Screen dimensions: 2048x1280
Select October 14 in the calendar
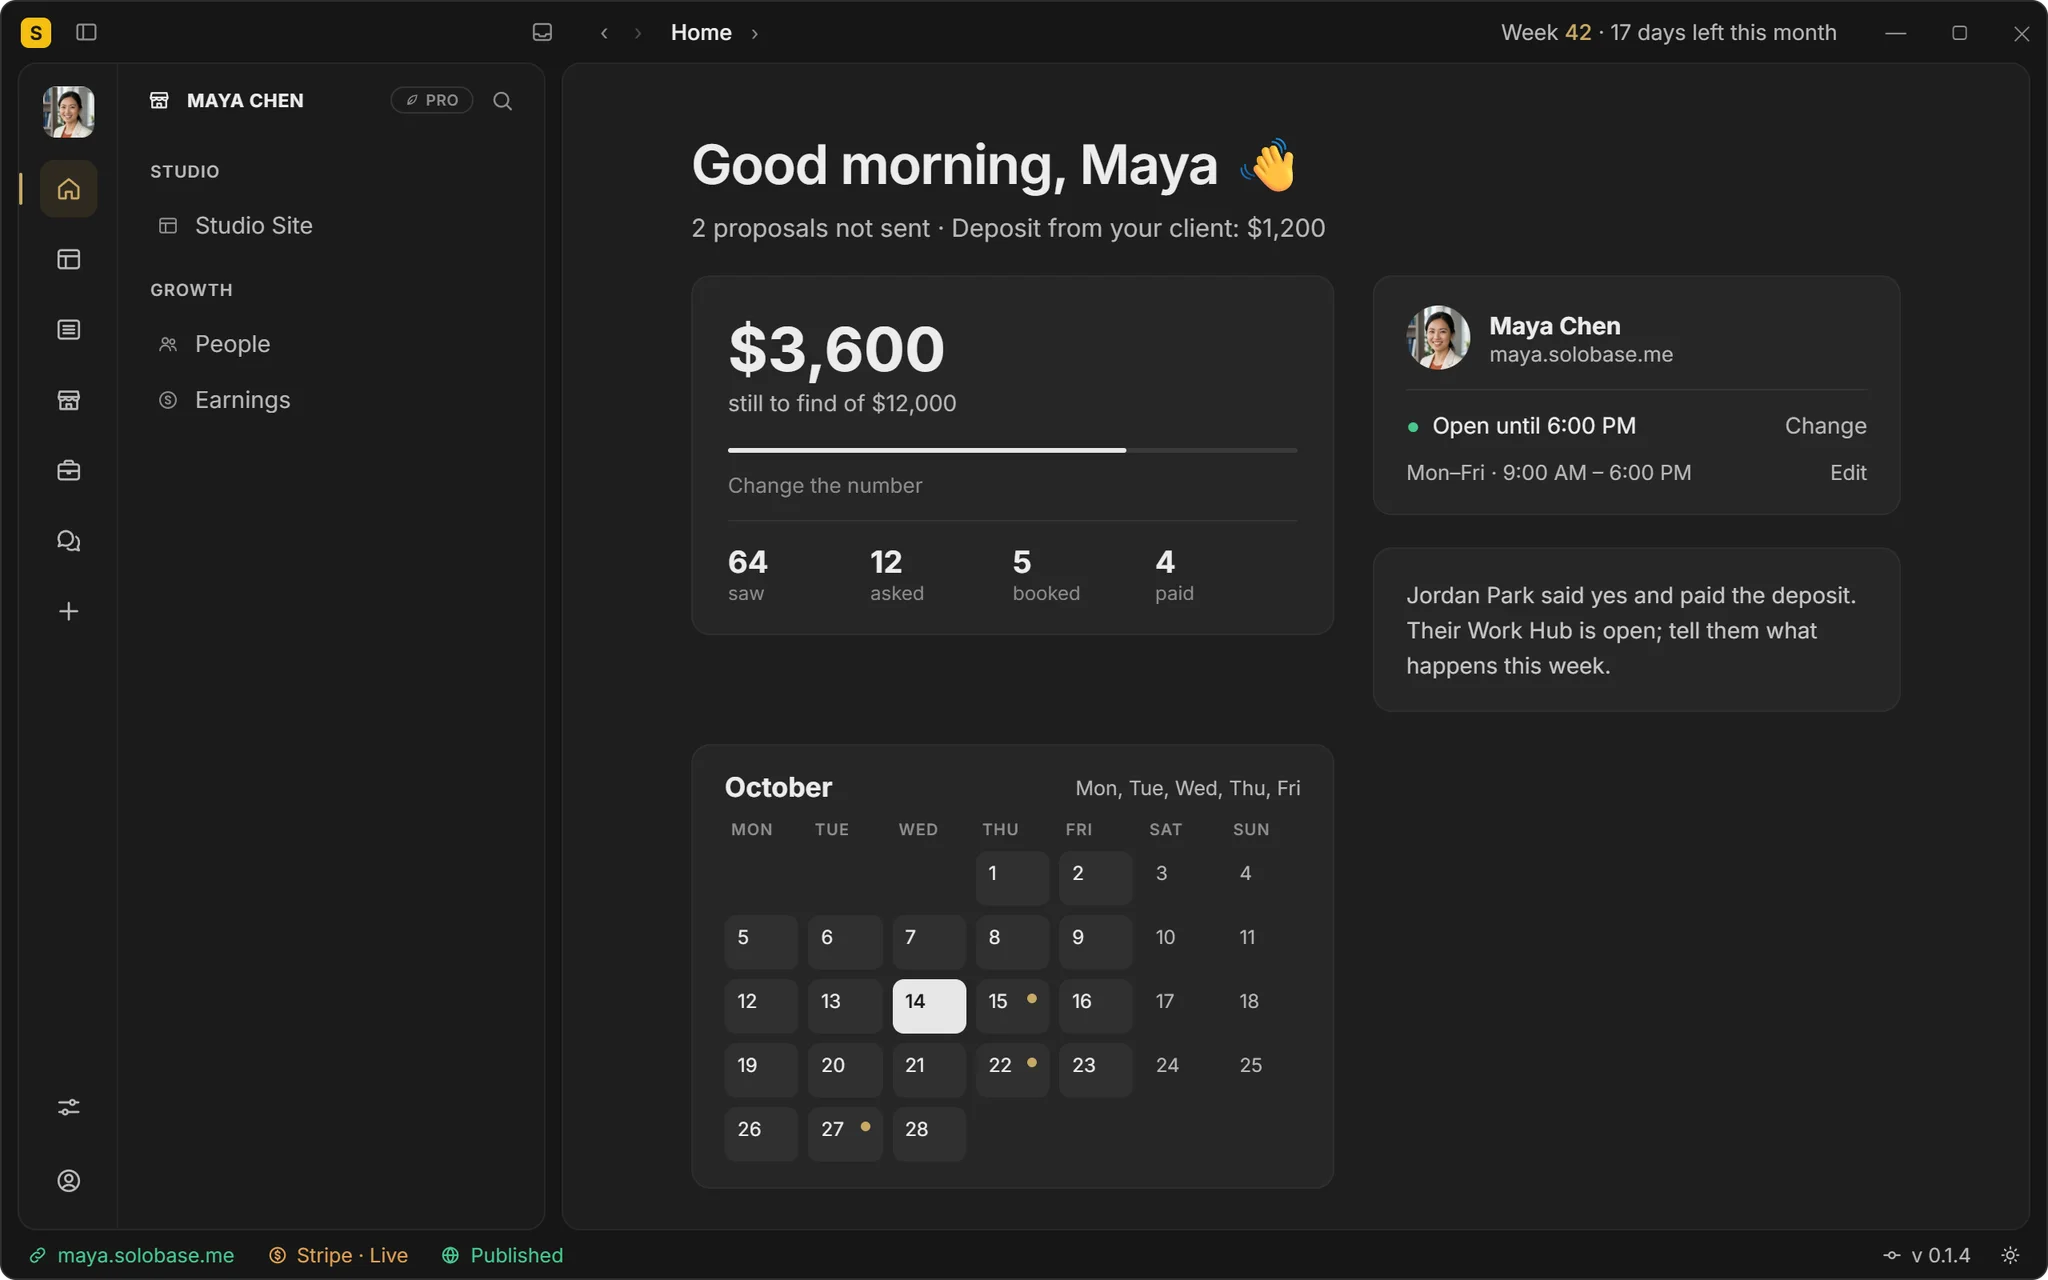pyautogui.click(x=929, y=1005)
